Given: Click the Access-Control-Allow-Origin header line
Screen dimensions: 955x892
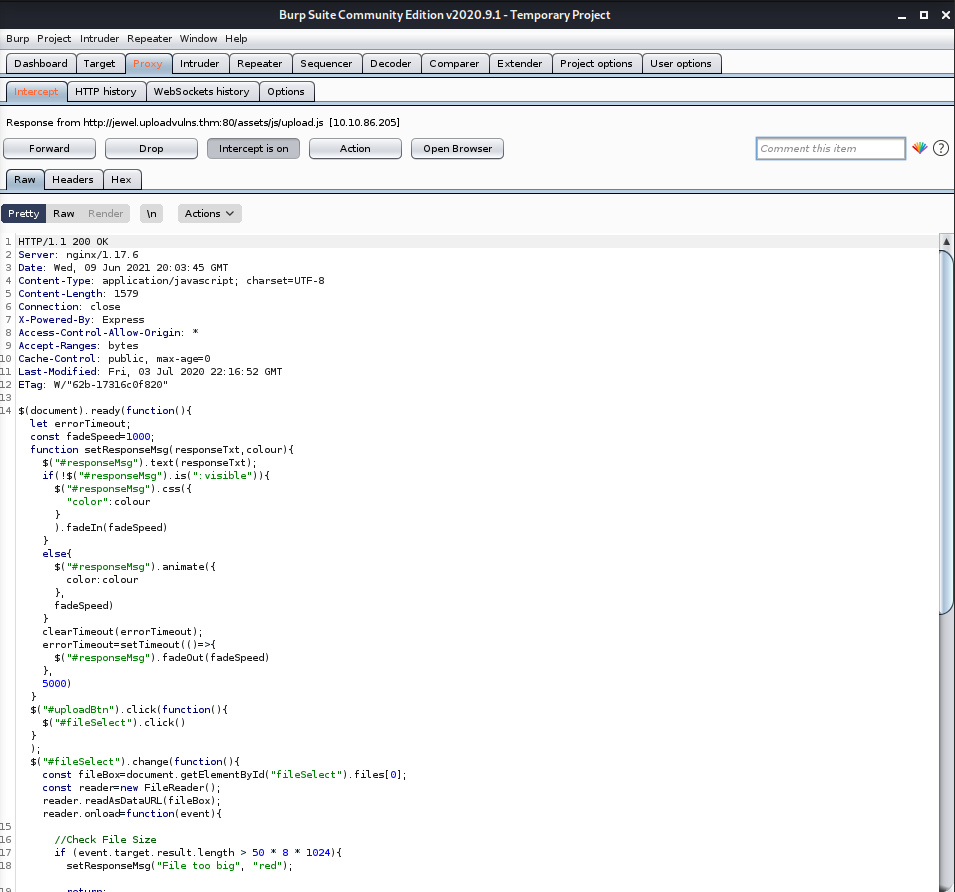Looking at the screenshot, I should (x=108, y=332).
